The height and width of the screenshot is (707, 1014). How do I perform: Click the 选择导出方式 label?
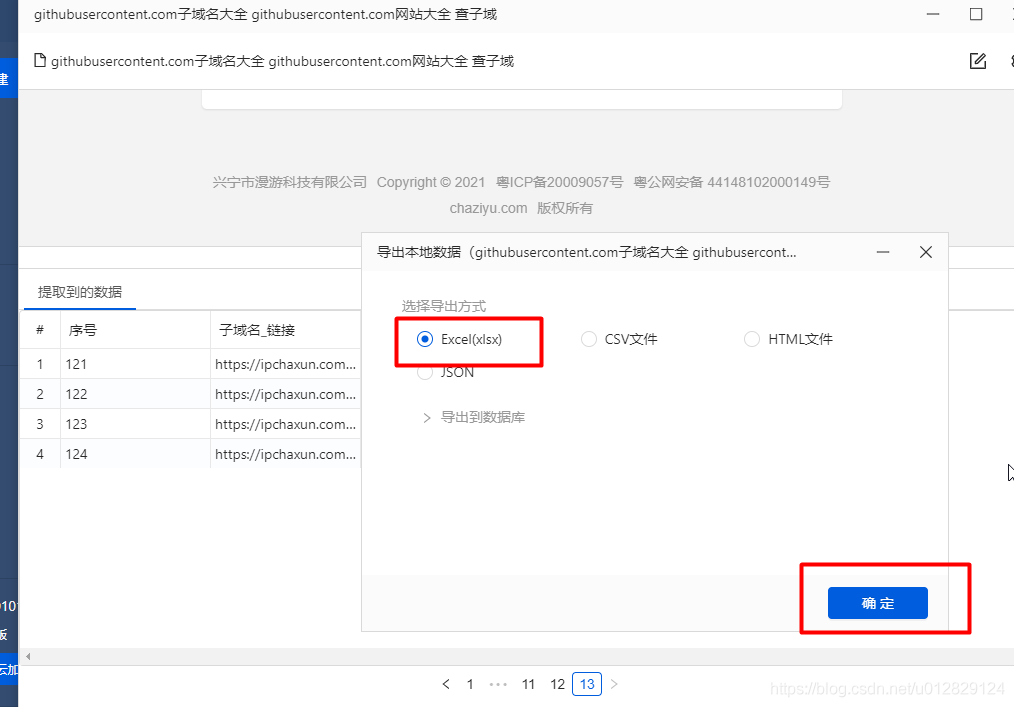[x=444, y=306]
